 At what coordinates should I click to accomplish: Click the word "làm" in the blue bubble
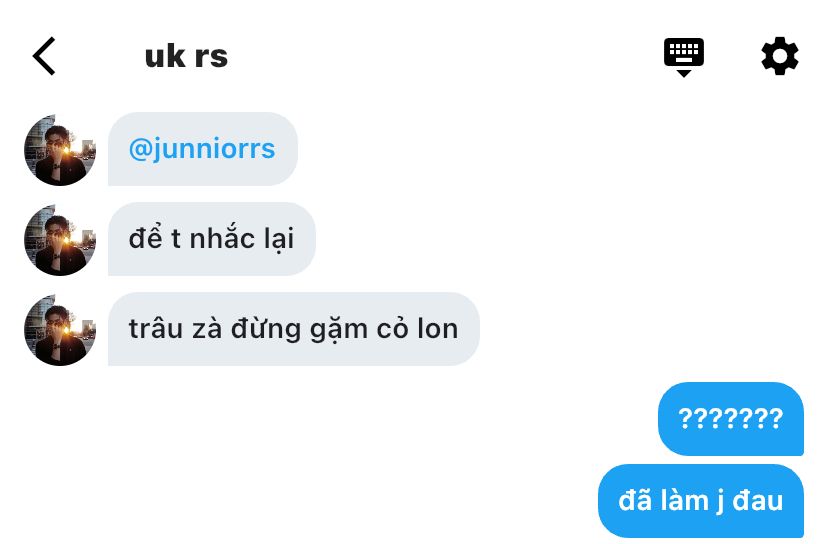(684, 500)
